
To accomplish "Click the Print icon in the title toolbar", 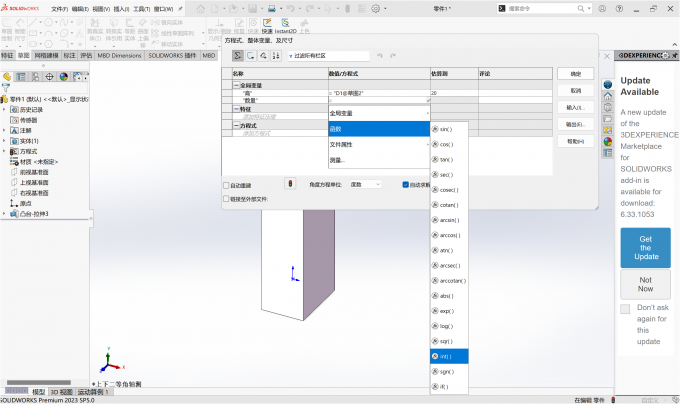I will pos(271,8).
